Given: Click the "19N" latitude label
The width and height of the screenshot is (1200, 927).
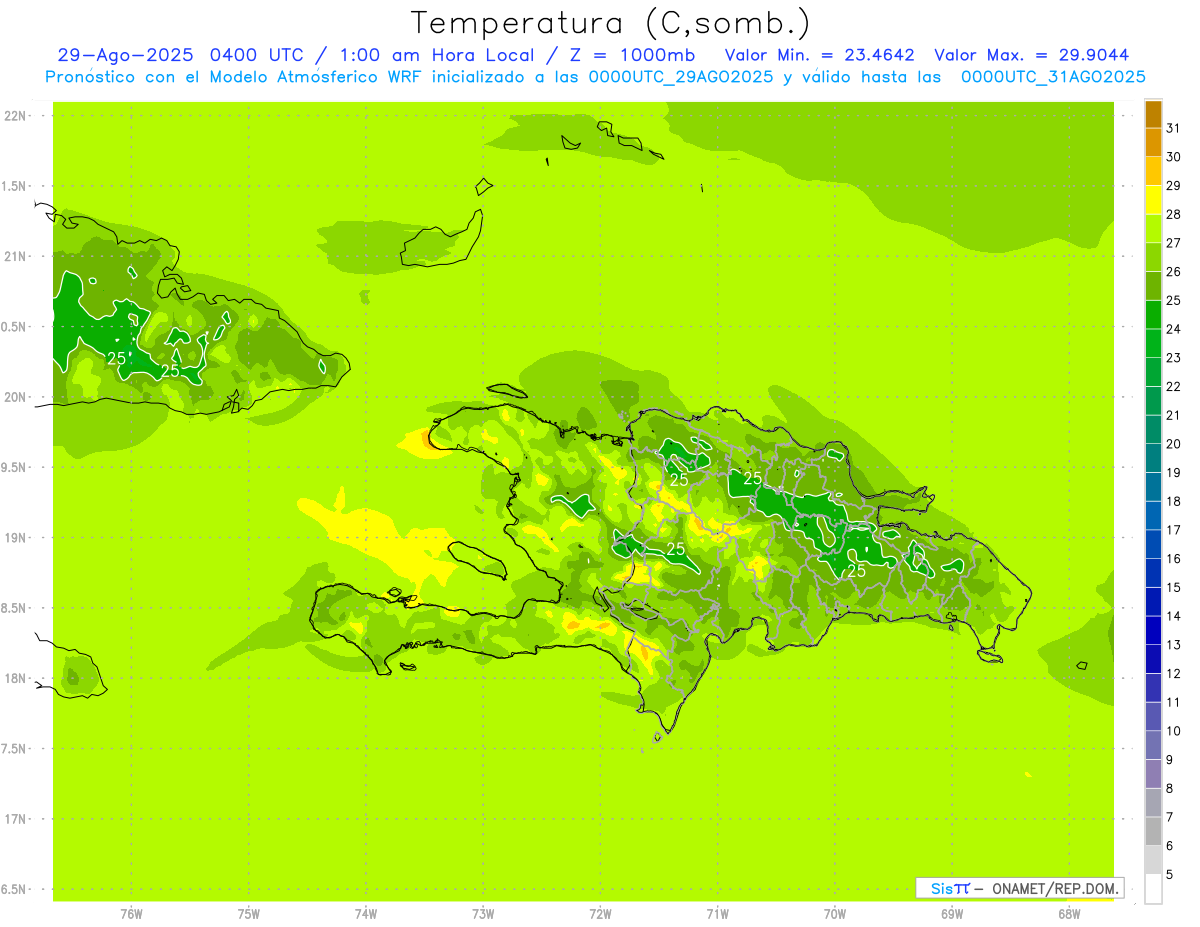Looking at the screenshot, I should [x=16, y=537].
